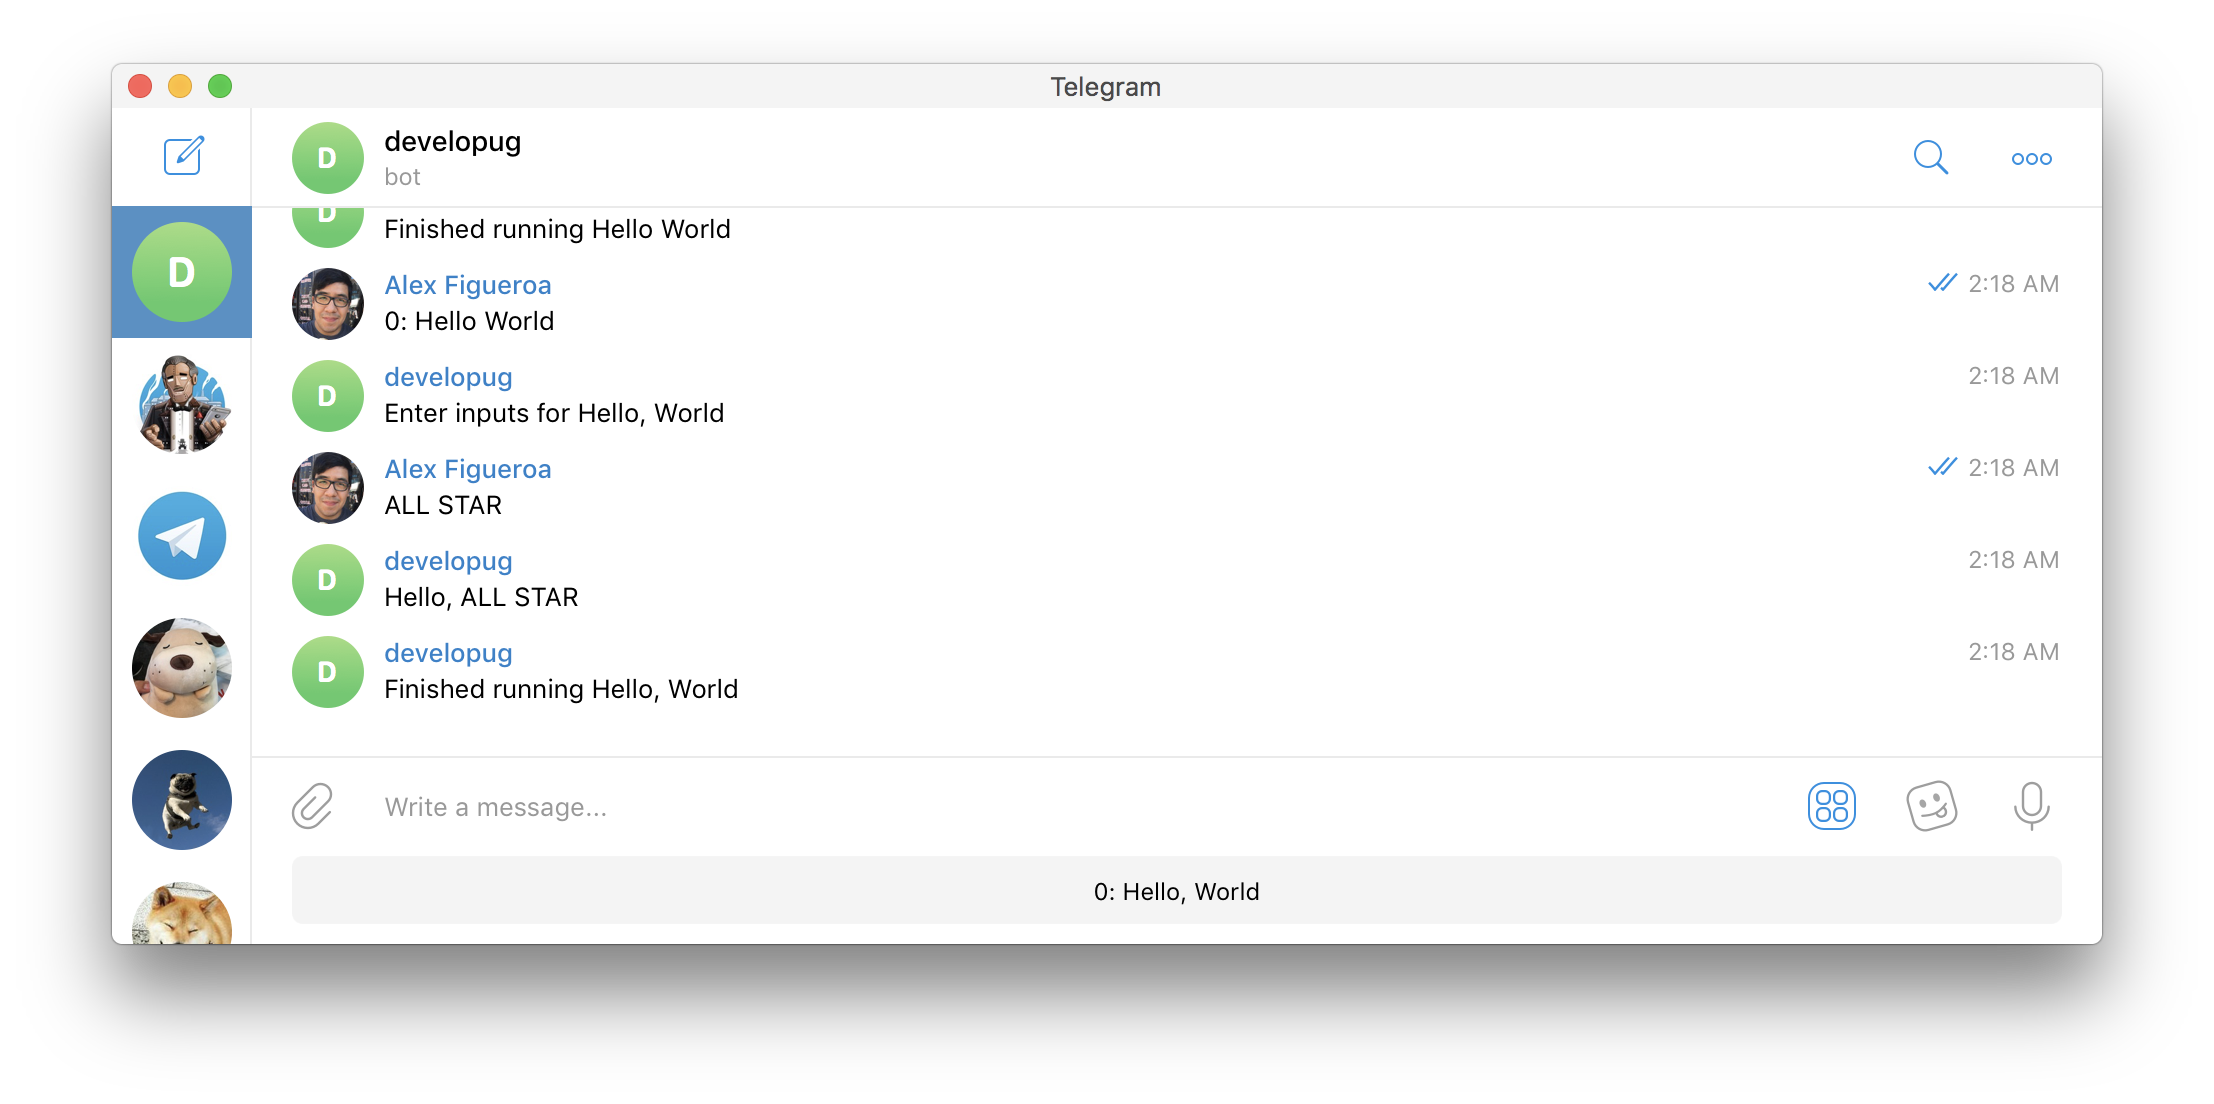Click the '0: Hello, World' bot keyboard button
The width and height of the screenshot is (2214, 1104).
(x=1176, y=890)
